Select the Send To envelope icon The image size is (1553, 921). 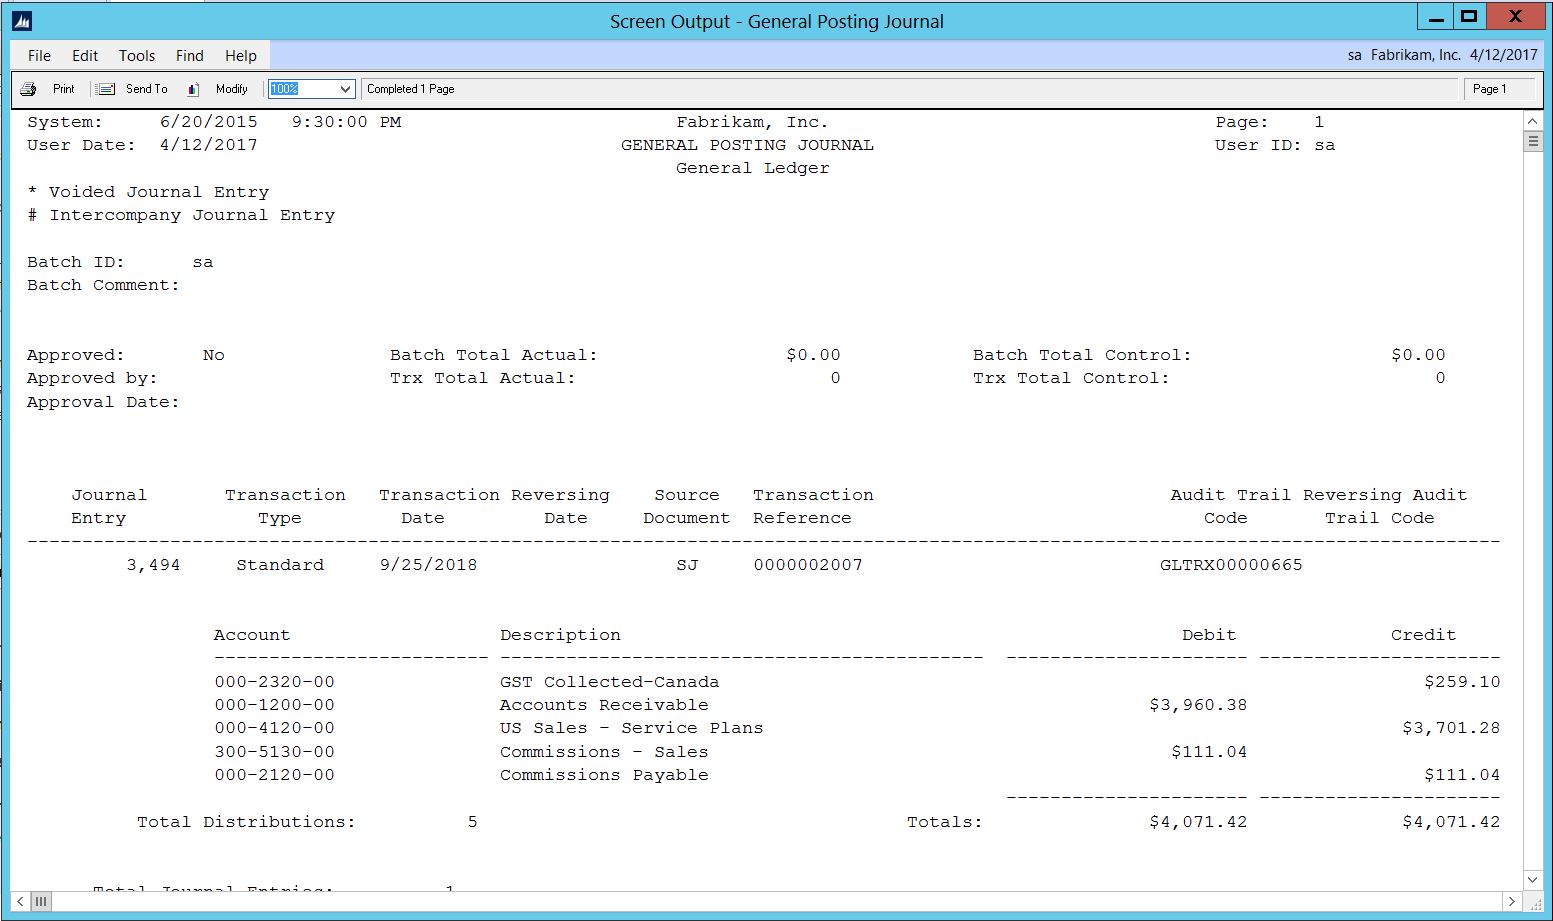point(105,88)
